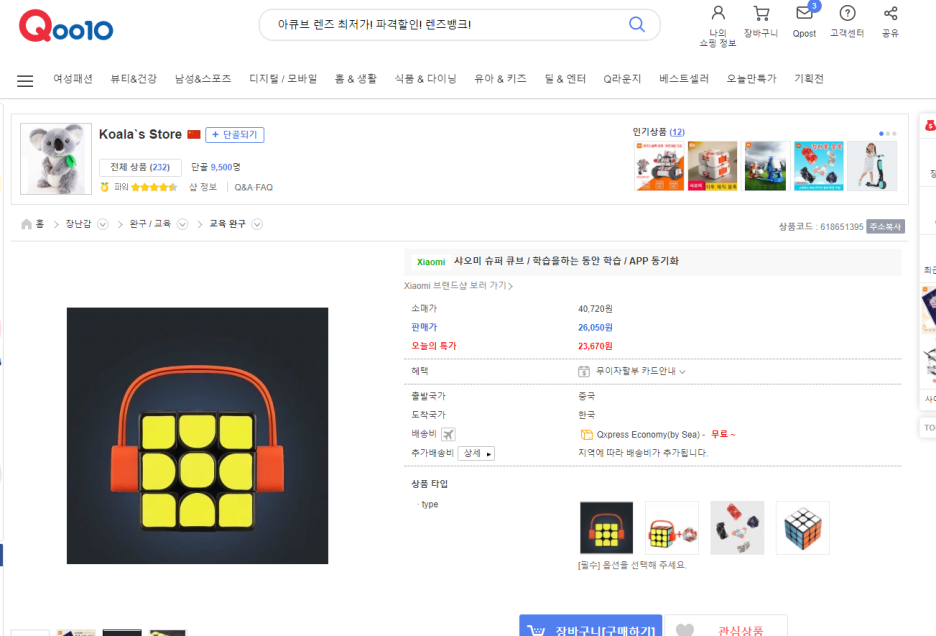Open the 식품 & 다이닝 menu

click(x=426, y=79)
